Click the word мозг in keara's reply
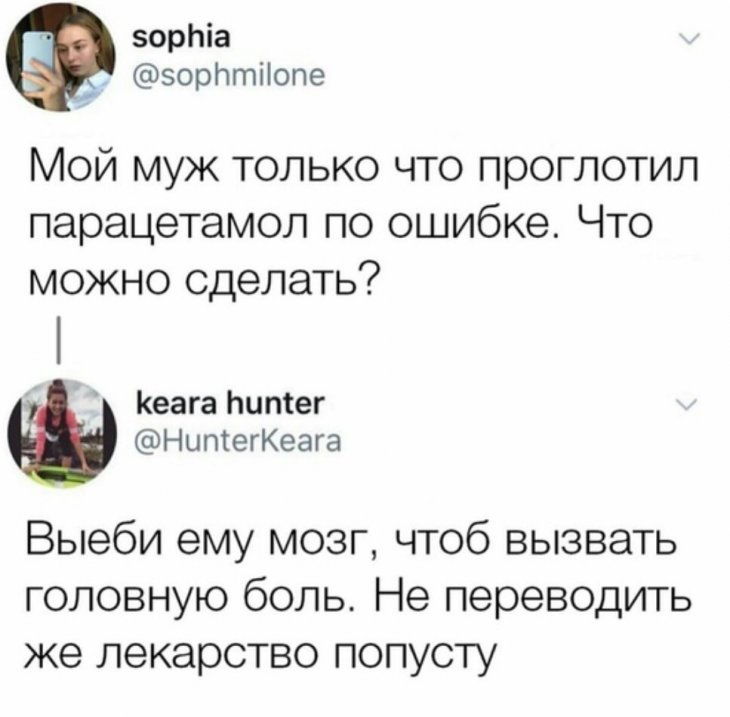Screen dimensions: 730x717 [326, 545]
